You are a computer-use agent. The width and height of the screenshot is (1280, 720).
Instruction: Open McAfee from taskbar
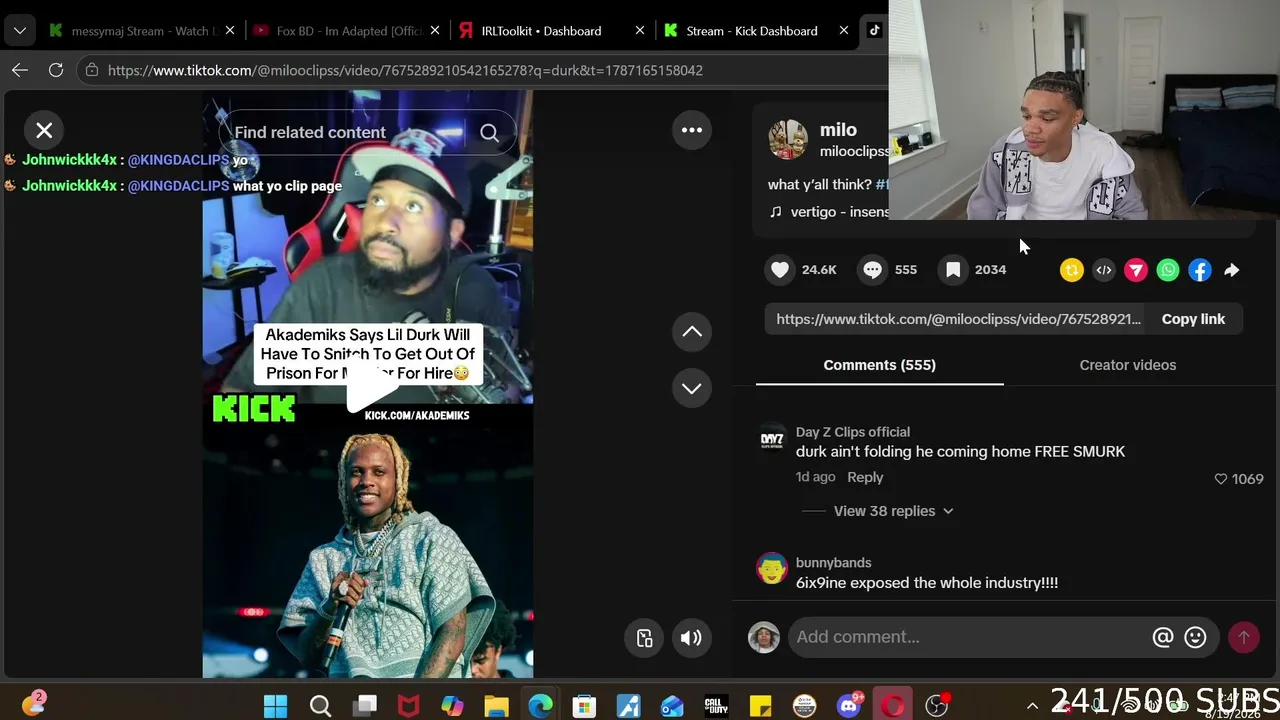click(408, 706)
